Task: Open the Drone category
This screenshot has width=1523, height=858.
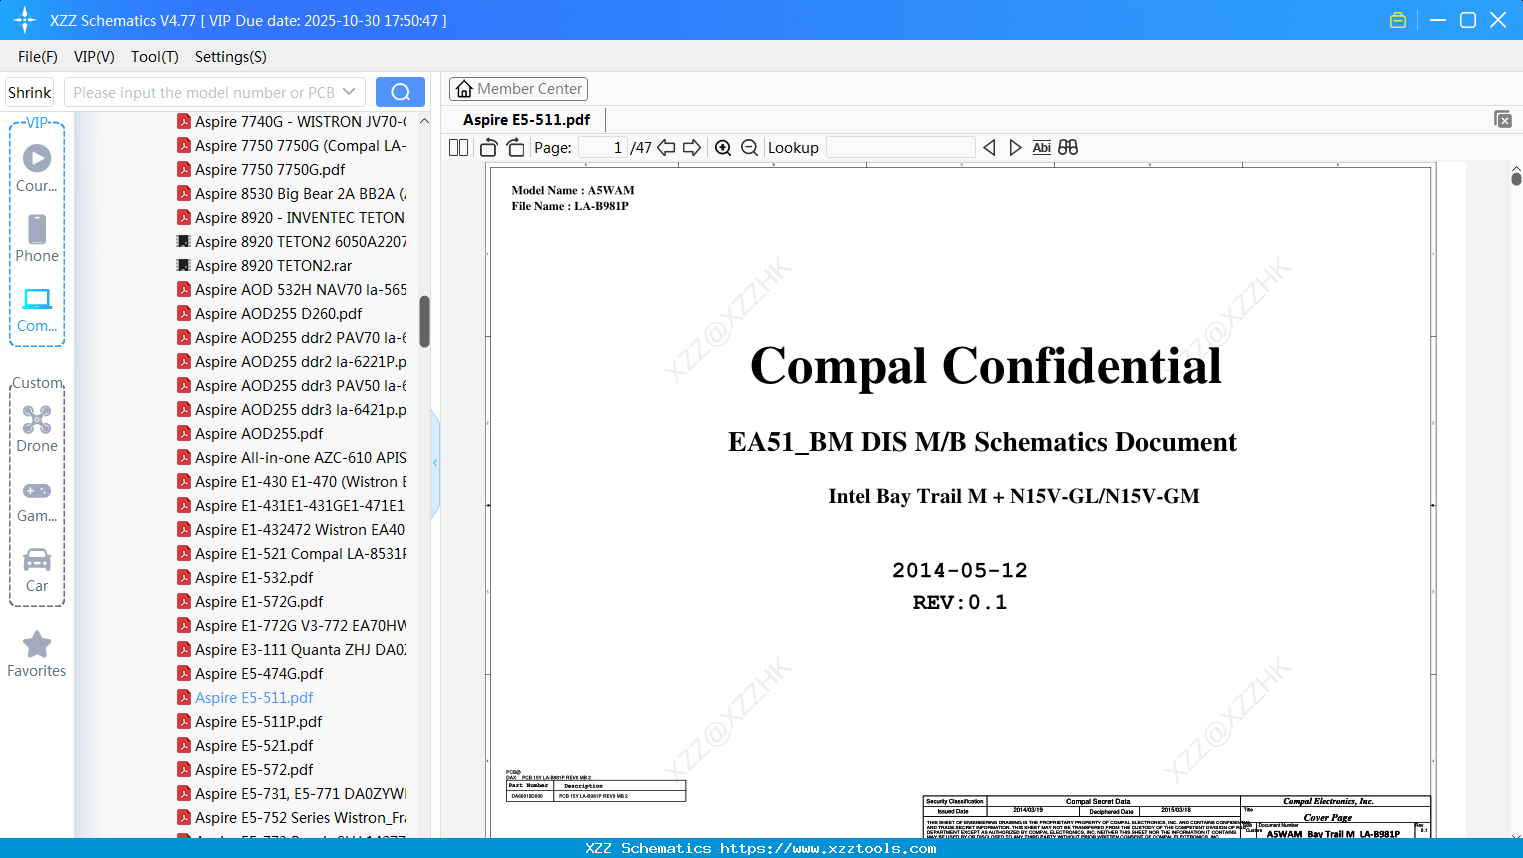Action: [x=37, y=428]
